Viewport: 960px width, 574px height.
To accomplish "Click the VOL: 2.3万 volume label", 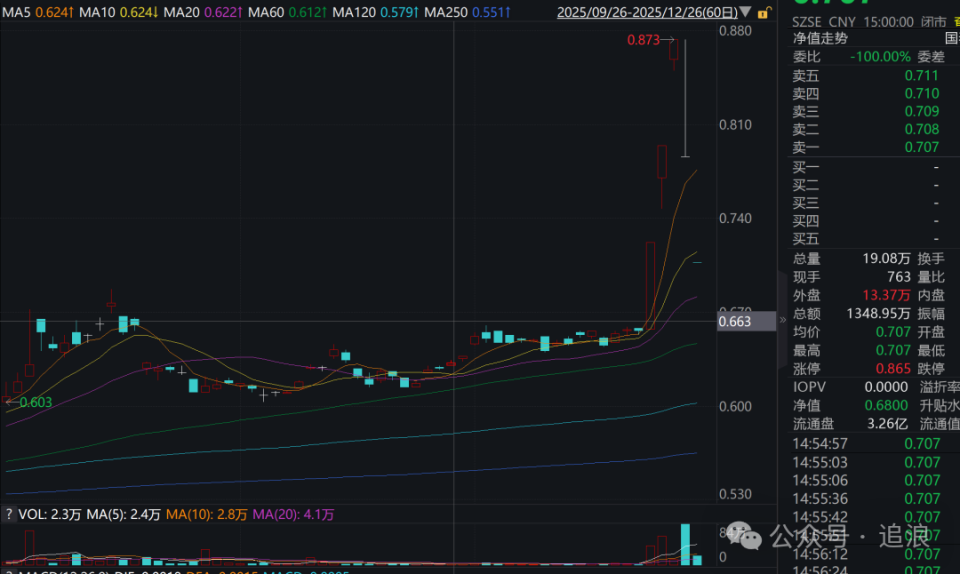I will (x=50, y=514).
